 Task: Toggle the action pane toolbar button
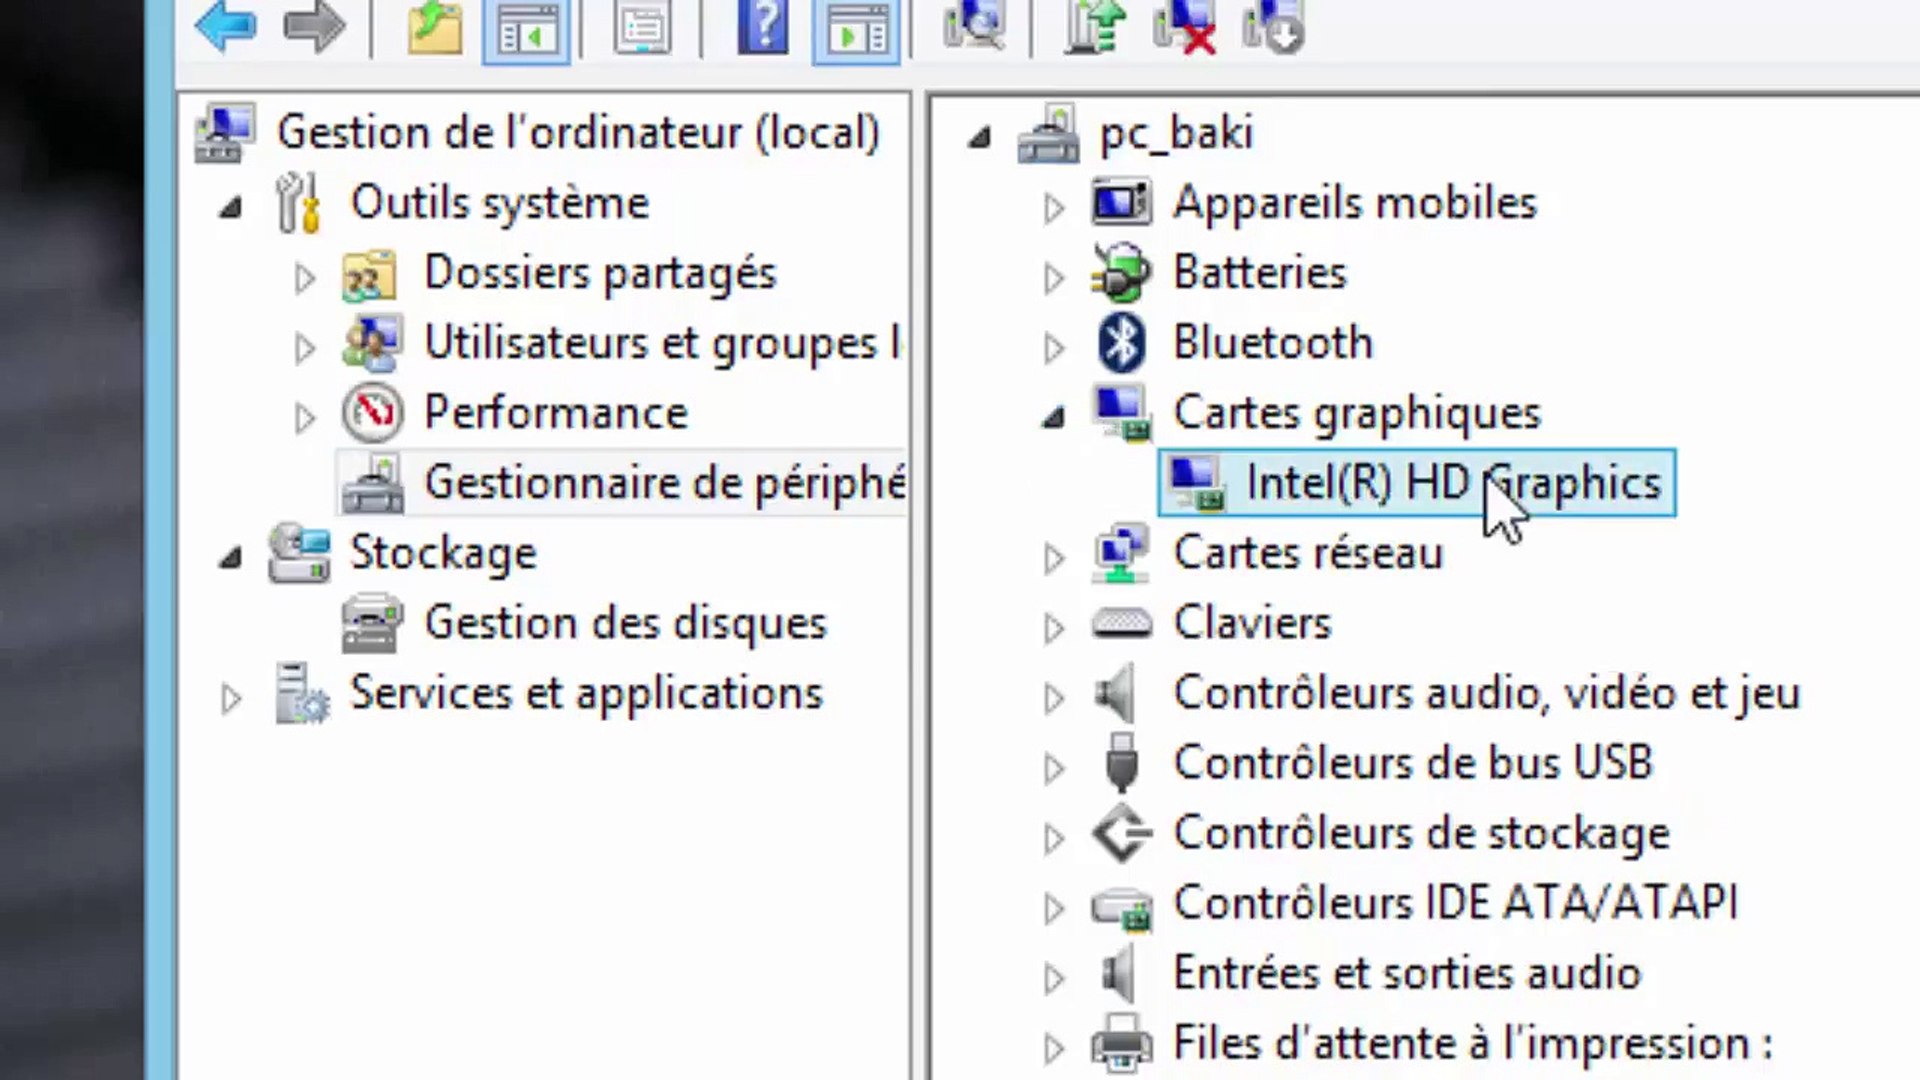pyautogui.click(x=856, y=31)
